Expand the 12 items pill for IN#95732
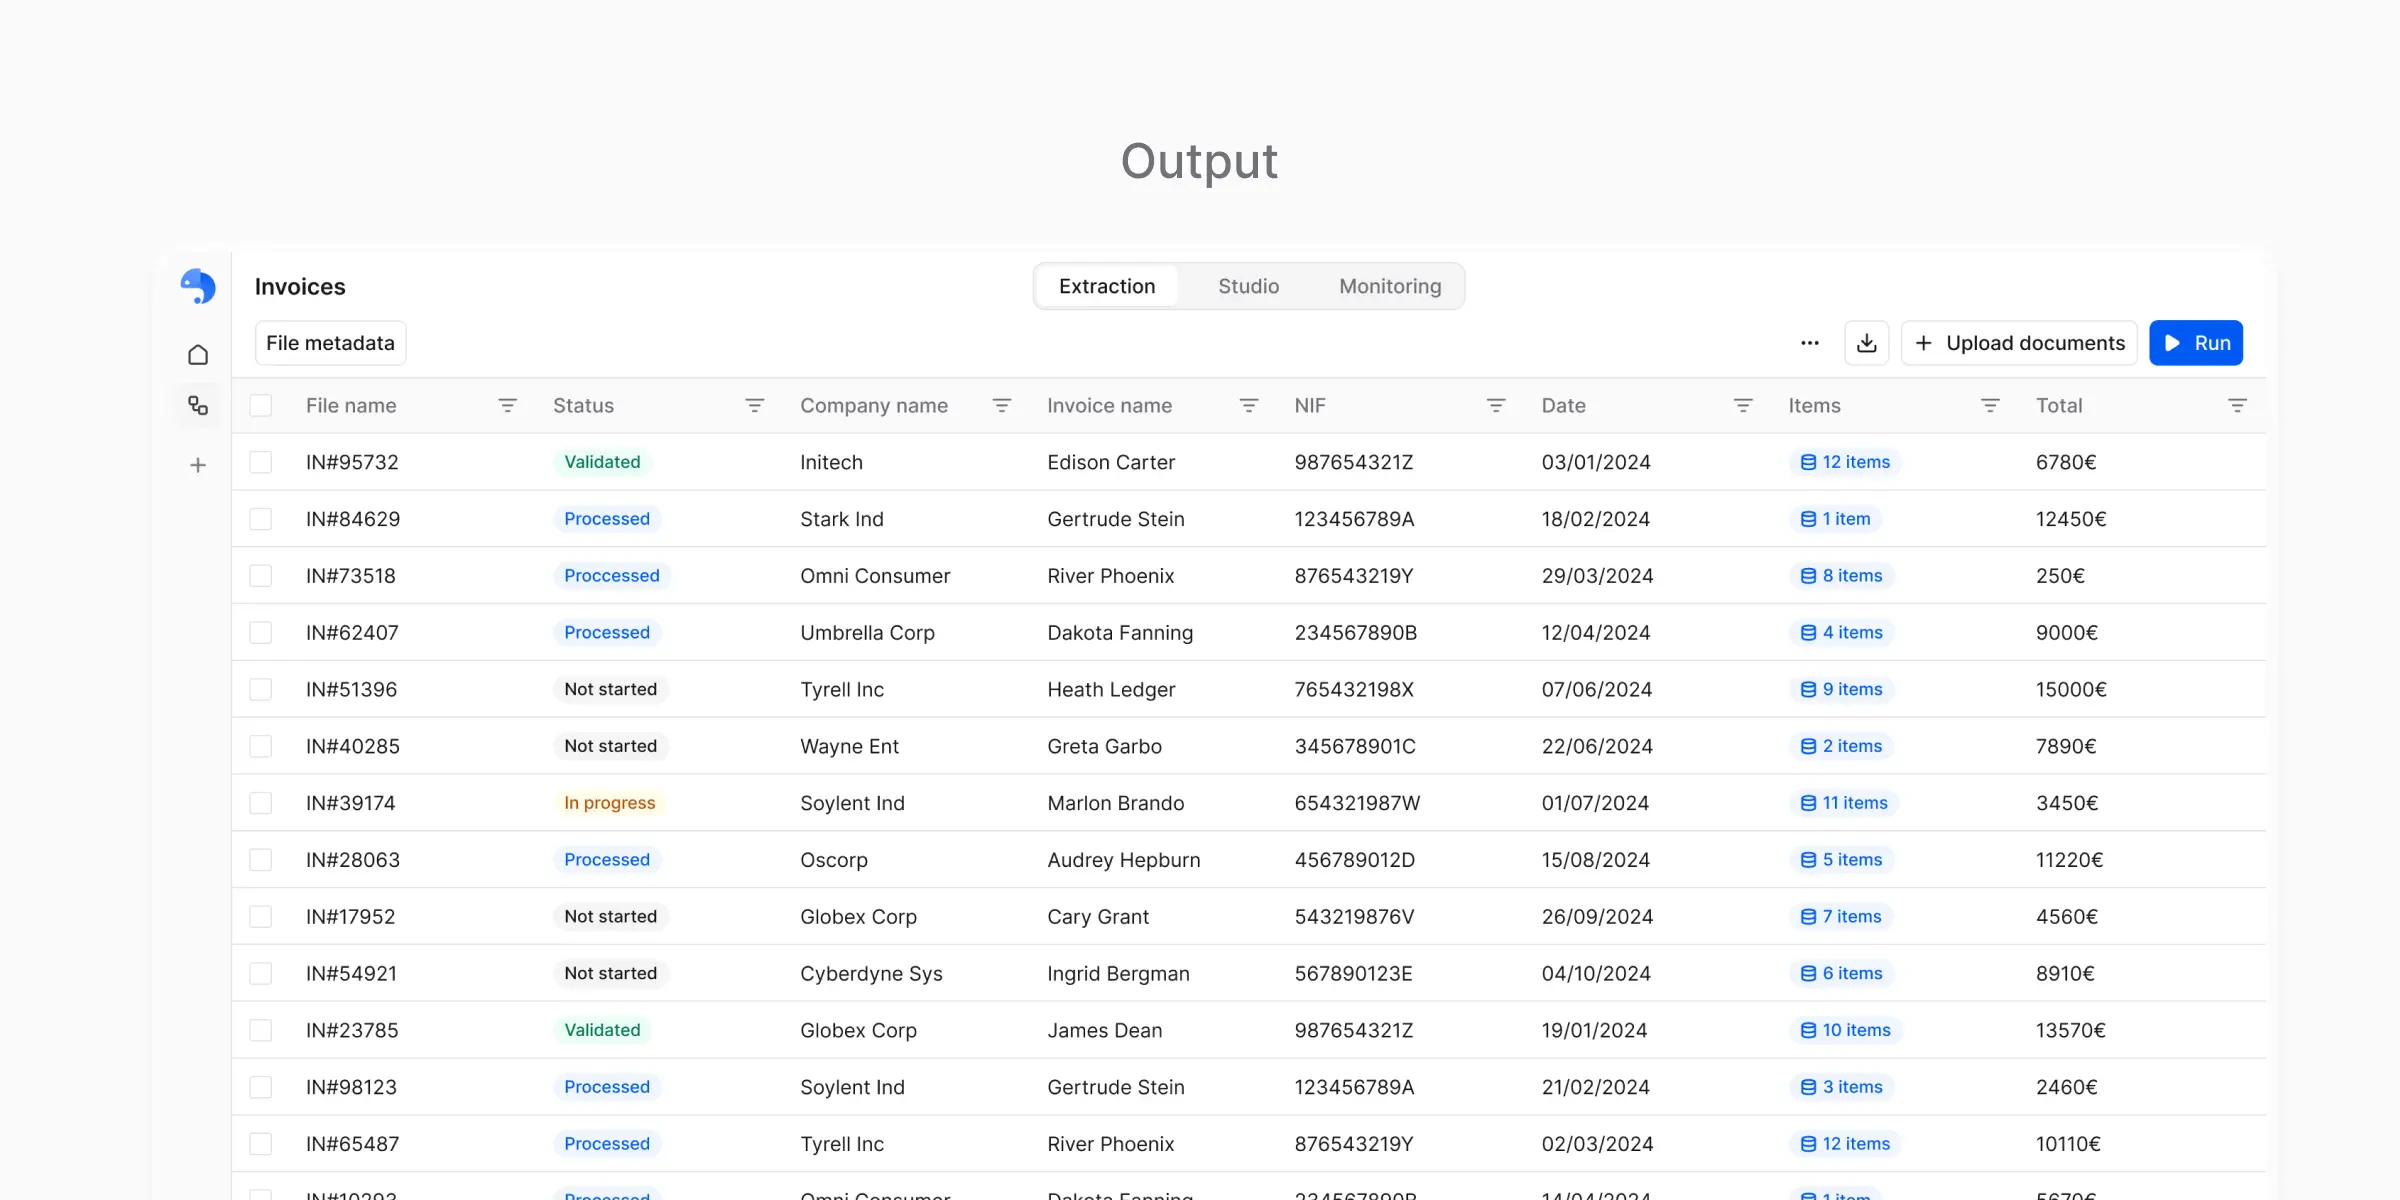2400x1200 pixels. click(x=1845, y=462)
